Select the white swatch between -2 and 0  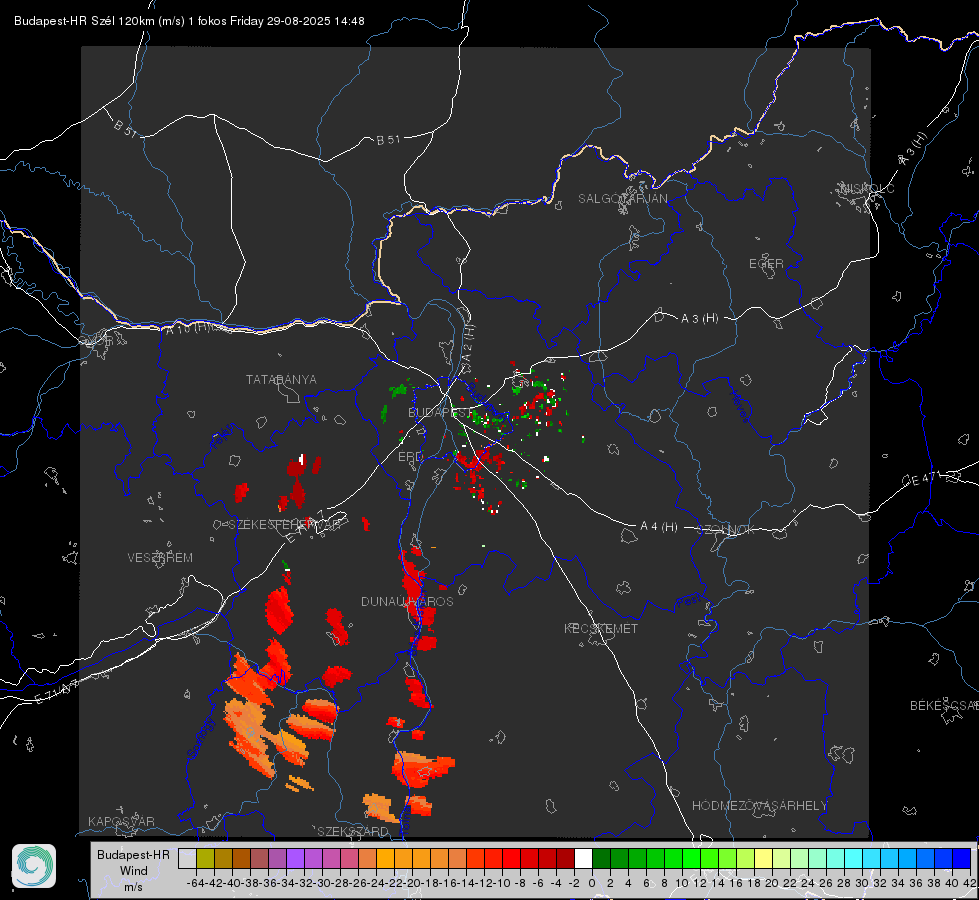583,858
